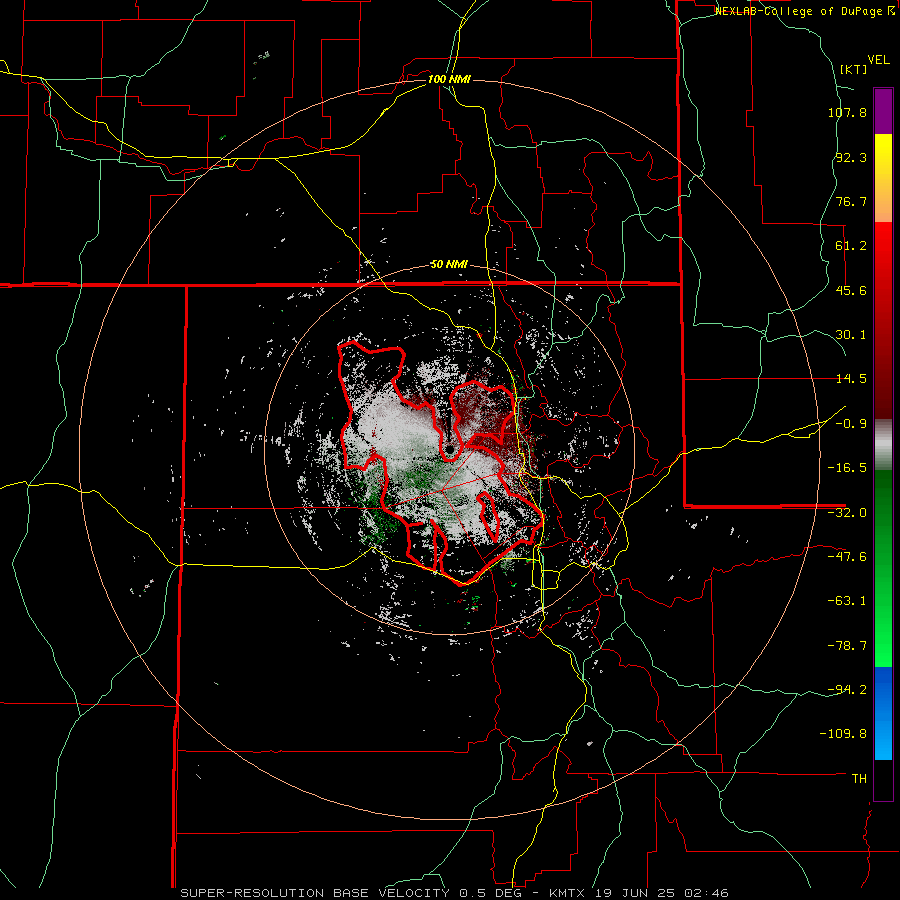Pick the green inbound segment of velocity bar

pyautogui.click(x=883, y=568)
